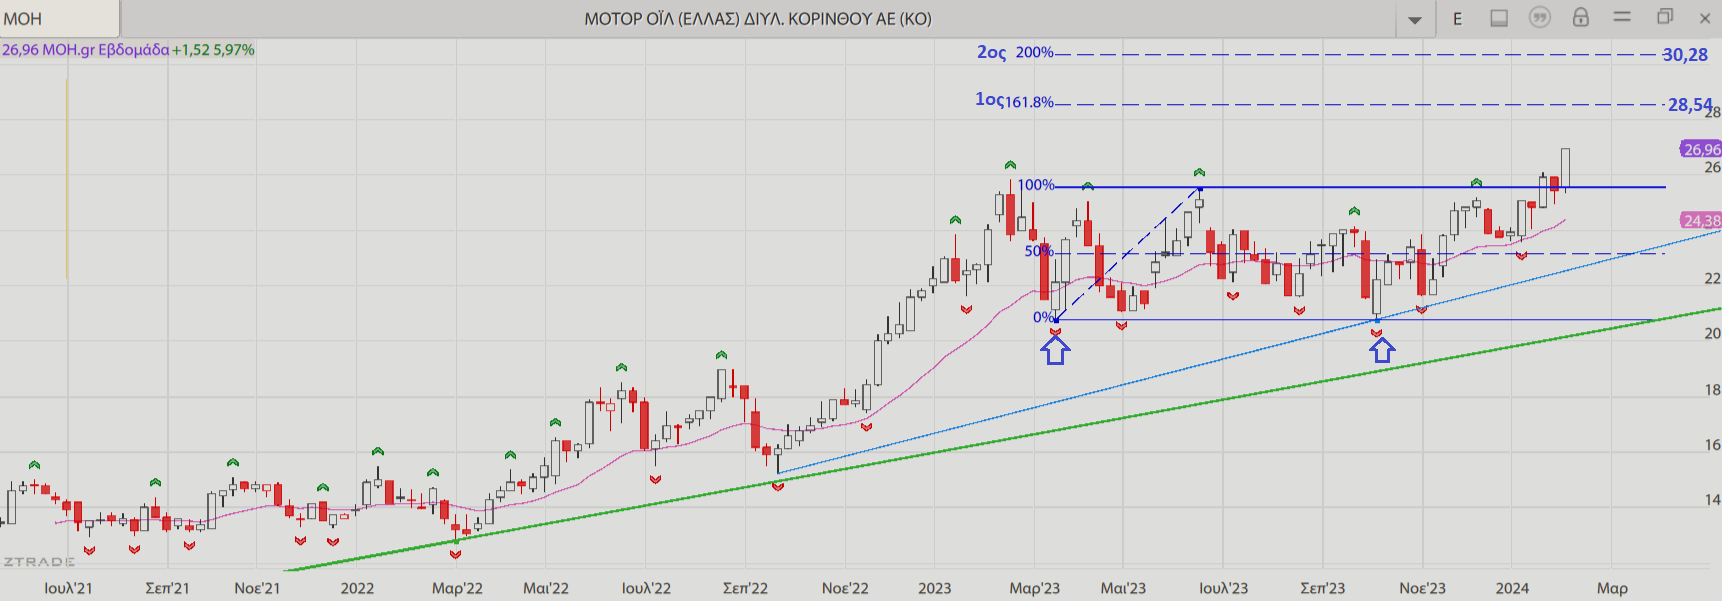Click the ΜΟΤΟΡ ΟΪΛ (ΕΛΛΑΣ) title text
The height and width of the screenshot is (601, 1722).
coord(758,19)
